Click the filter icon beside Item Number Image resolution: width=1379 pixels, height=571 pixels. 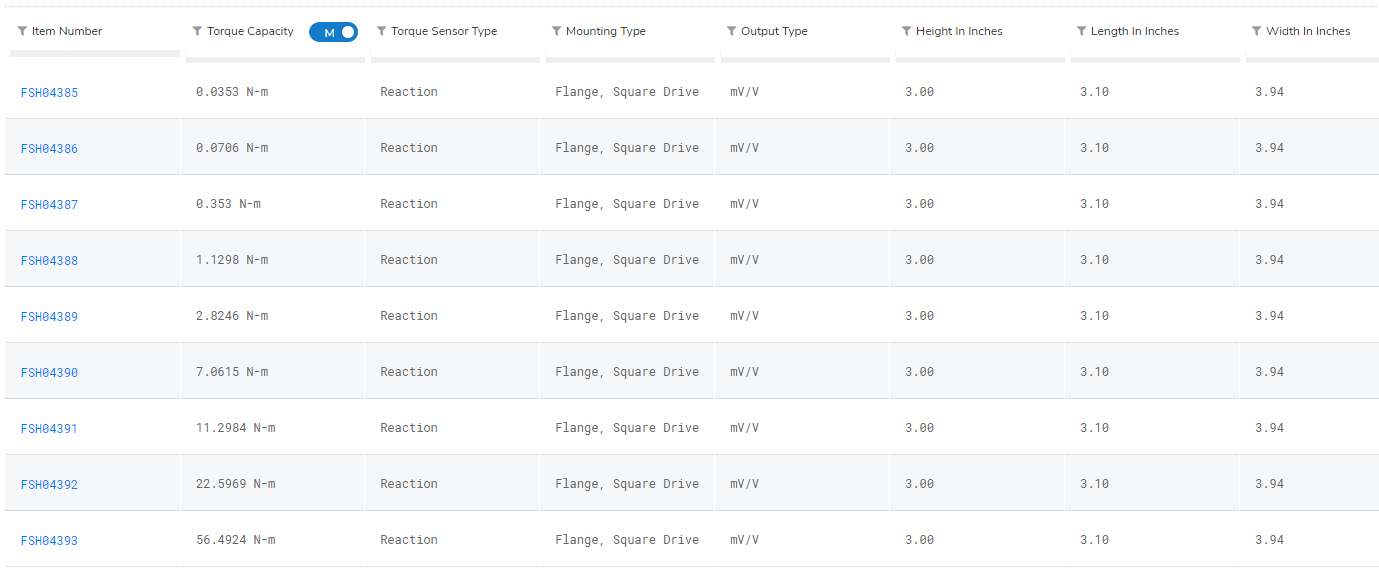coord(22,31)
